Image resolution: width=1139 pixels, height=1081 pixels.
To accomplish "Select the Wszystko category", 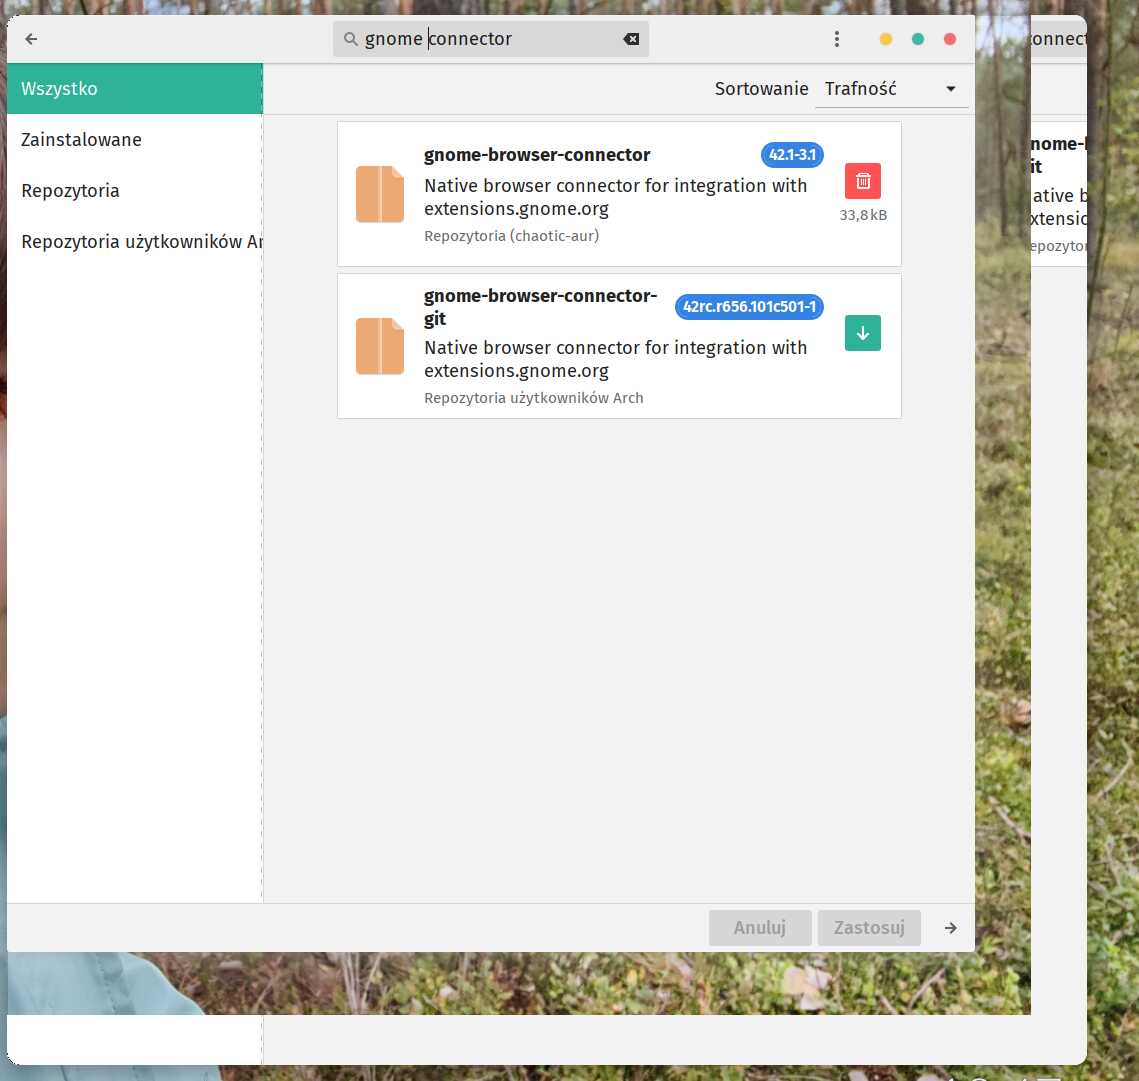I will pos(135,89).
